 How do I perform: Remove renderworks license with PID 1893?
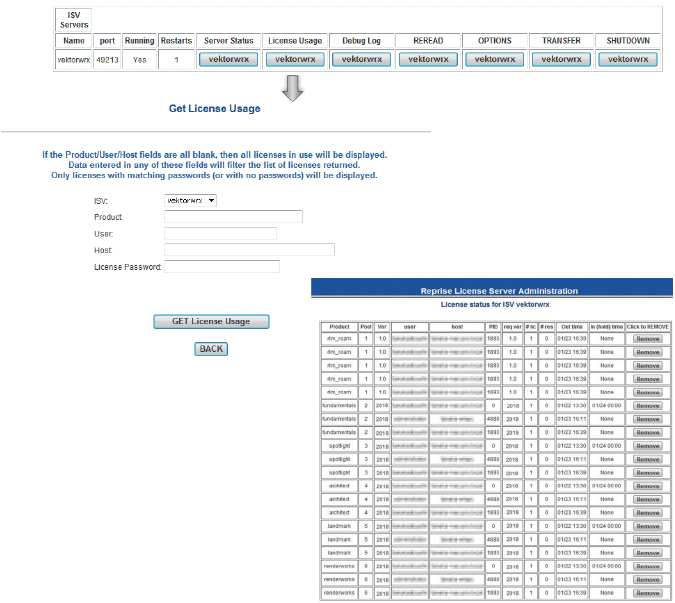pos(647,593)
